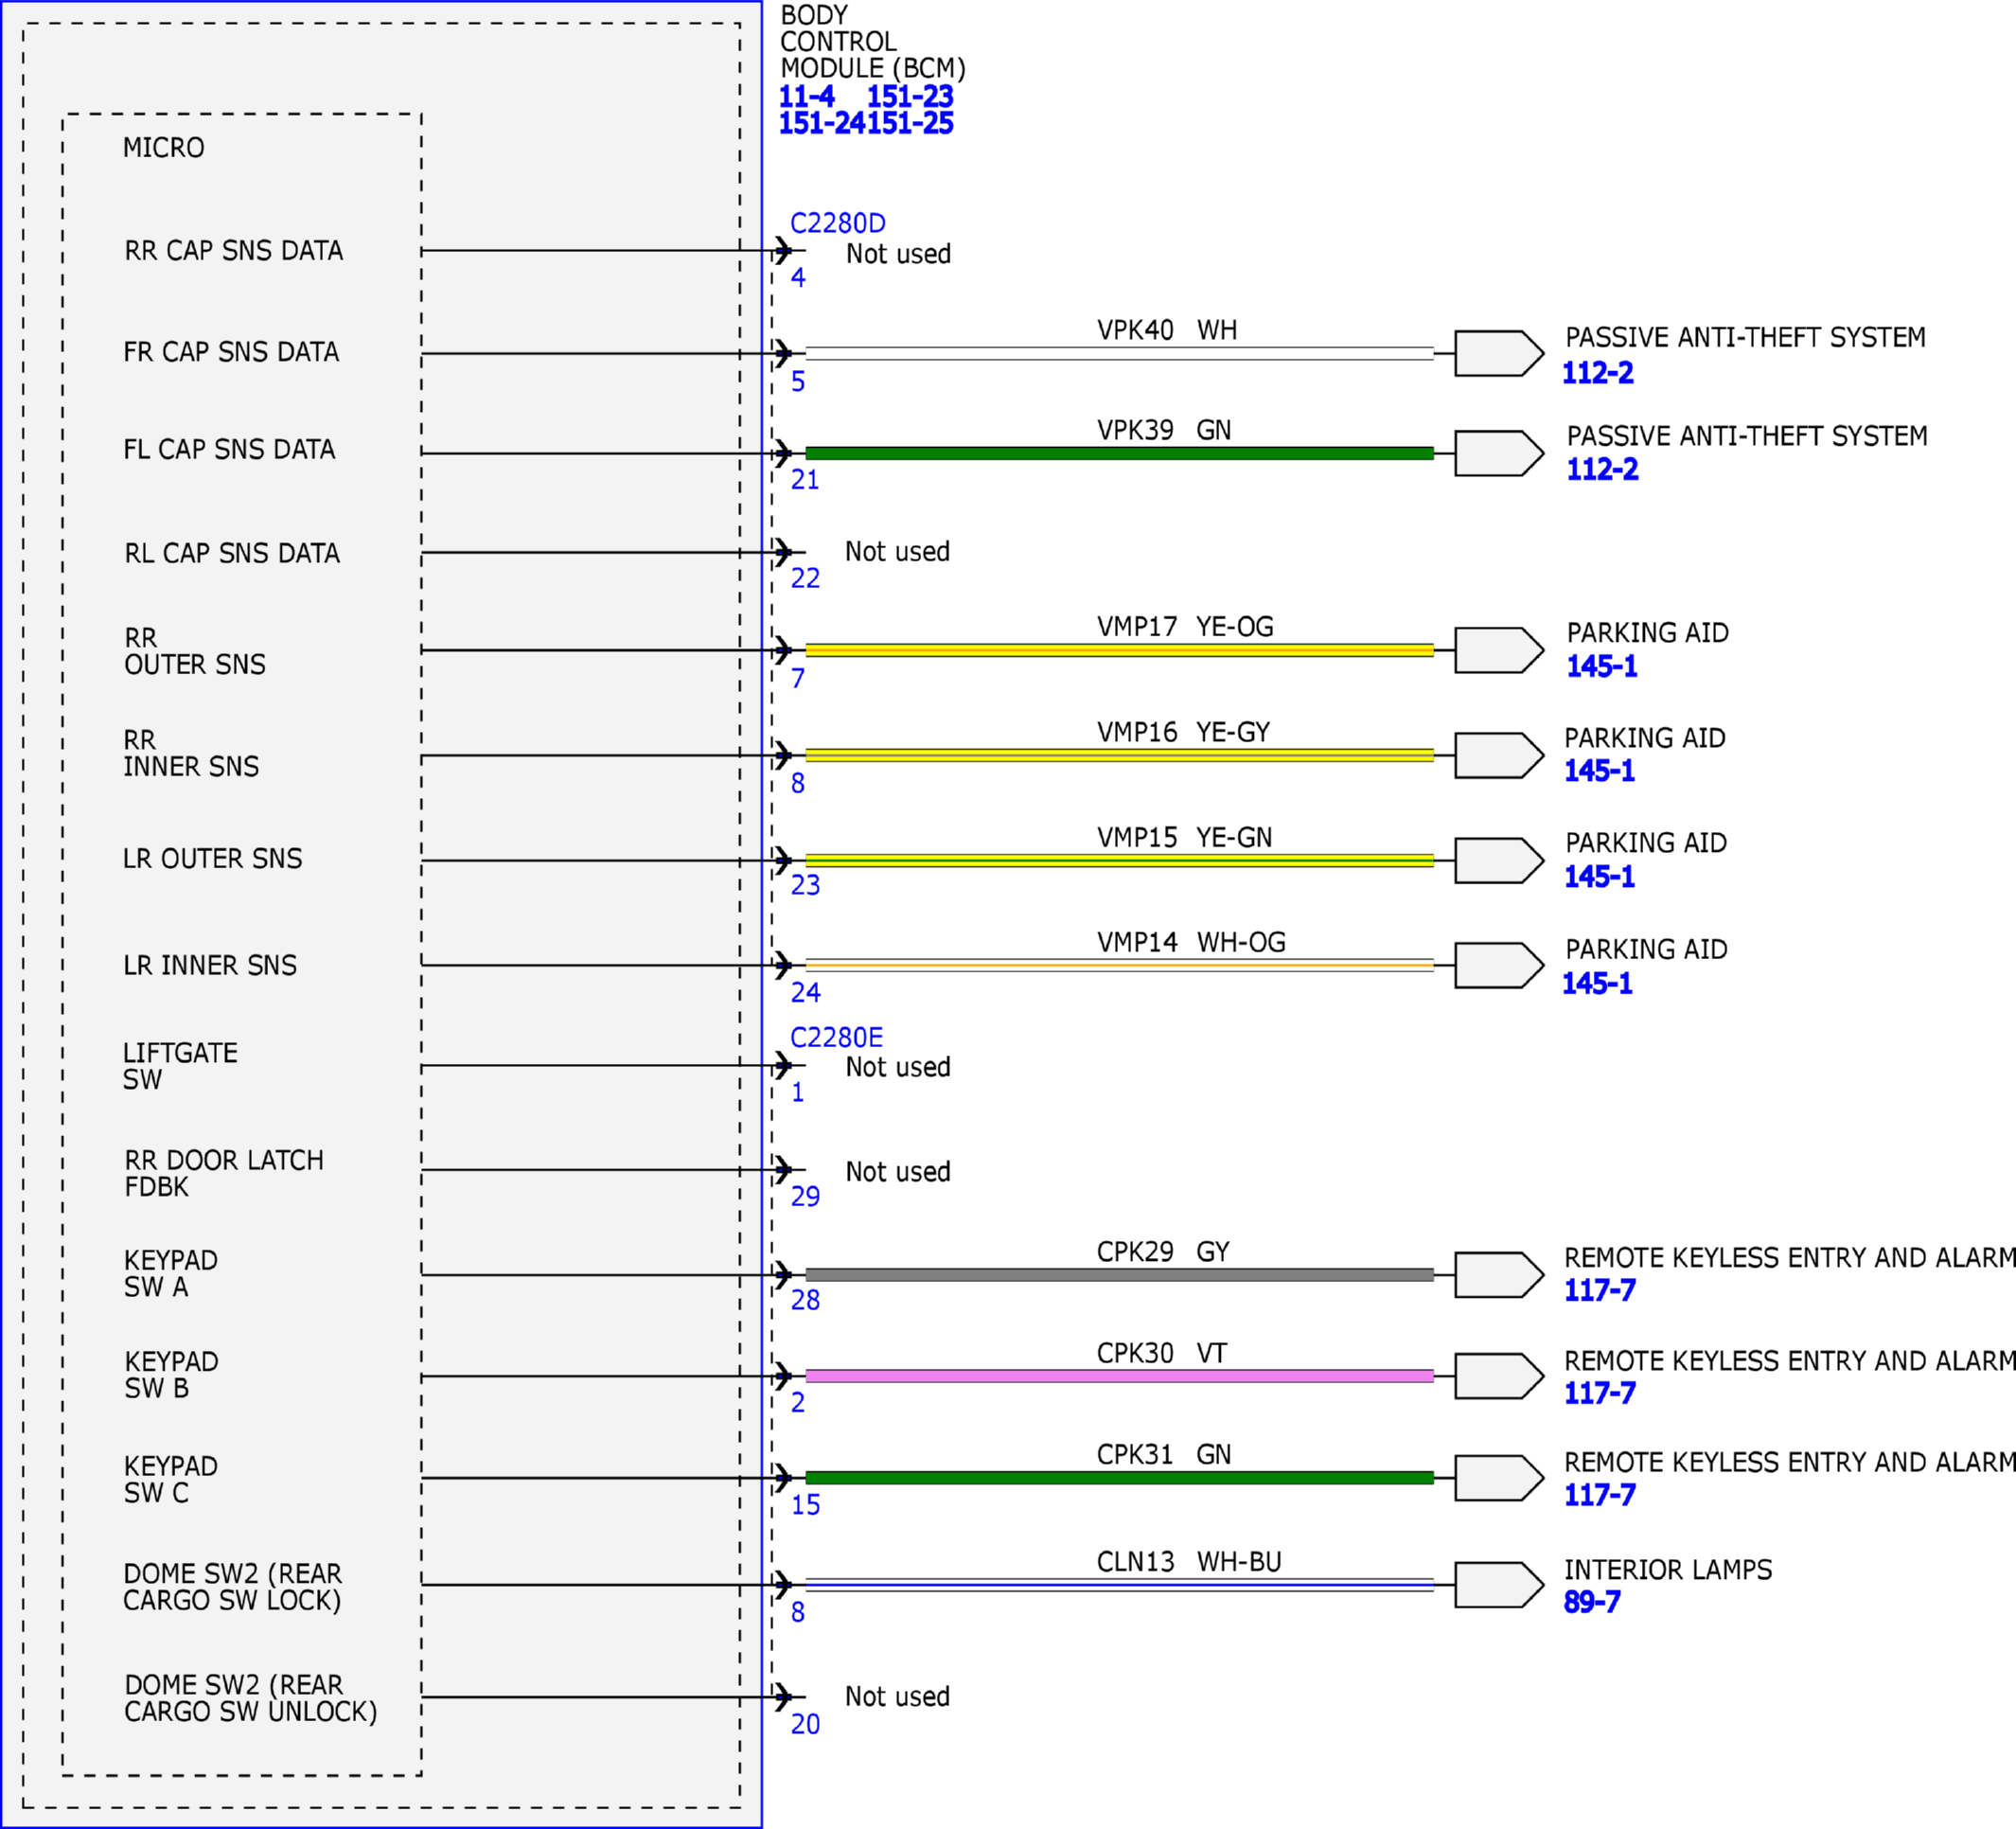Select the yellow VMP17 YE-OG wire
The image size is (2016, 1829).
coord(1119,650)
